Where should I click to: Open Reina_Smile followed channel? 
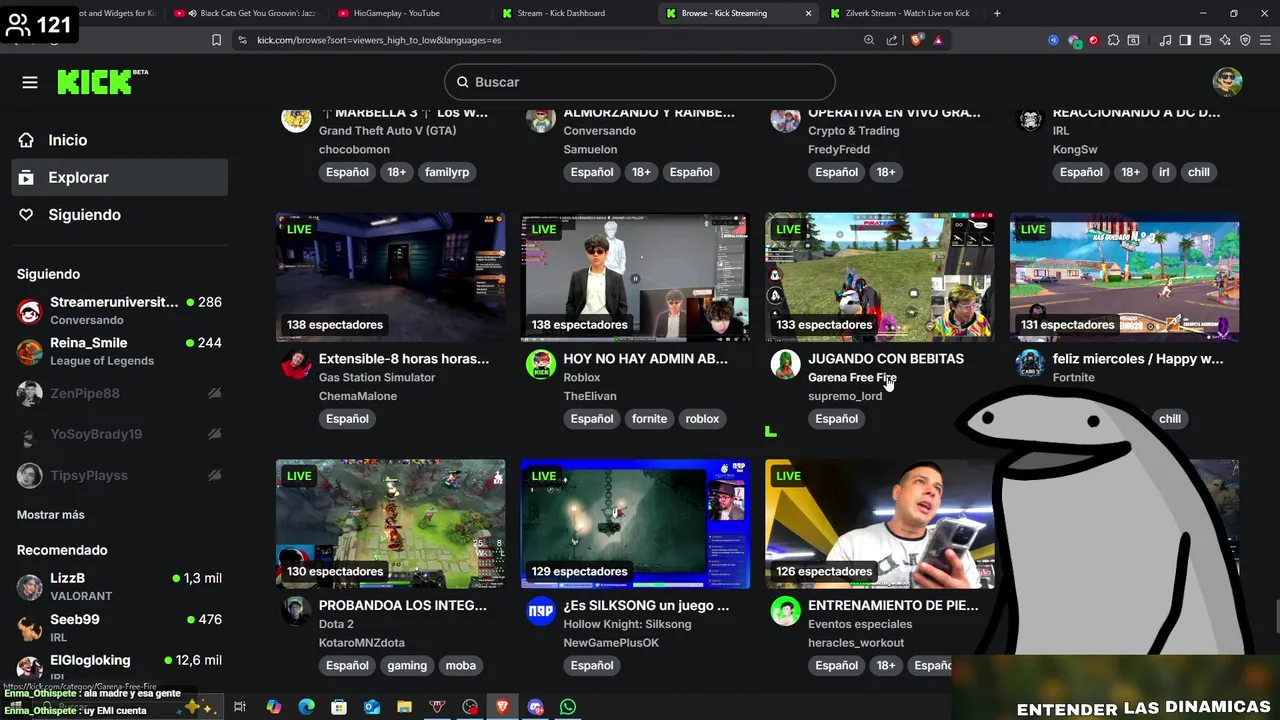[x=120, y=351]
